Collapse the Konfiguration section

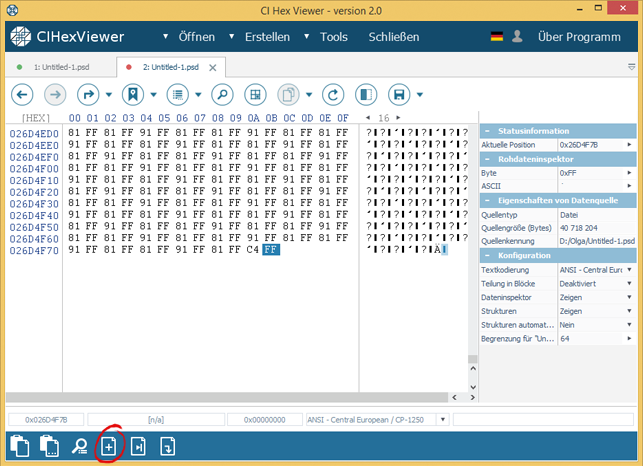pyautogui.click(x=487, y=256)
